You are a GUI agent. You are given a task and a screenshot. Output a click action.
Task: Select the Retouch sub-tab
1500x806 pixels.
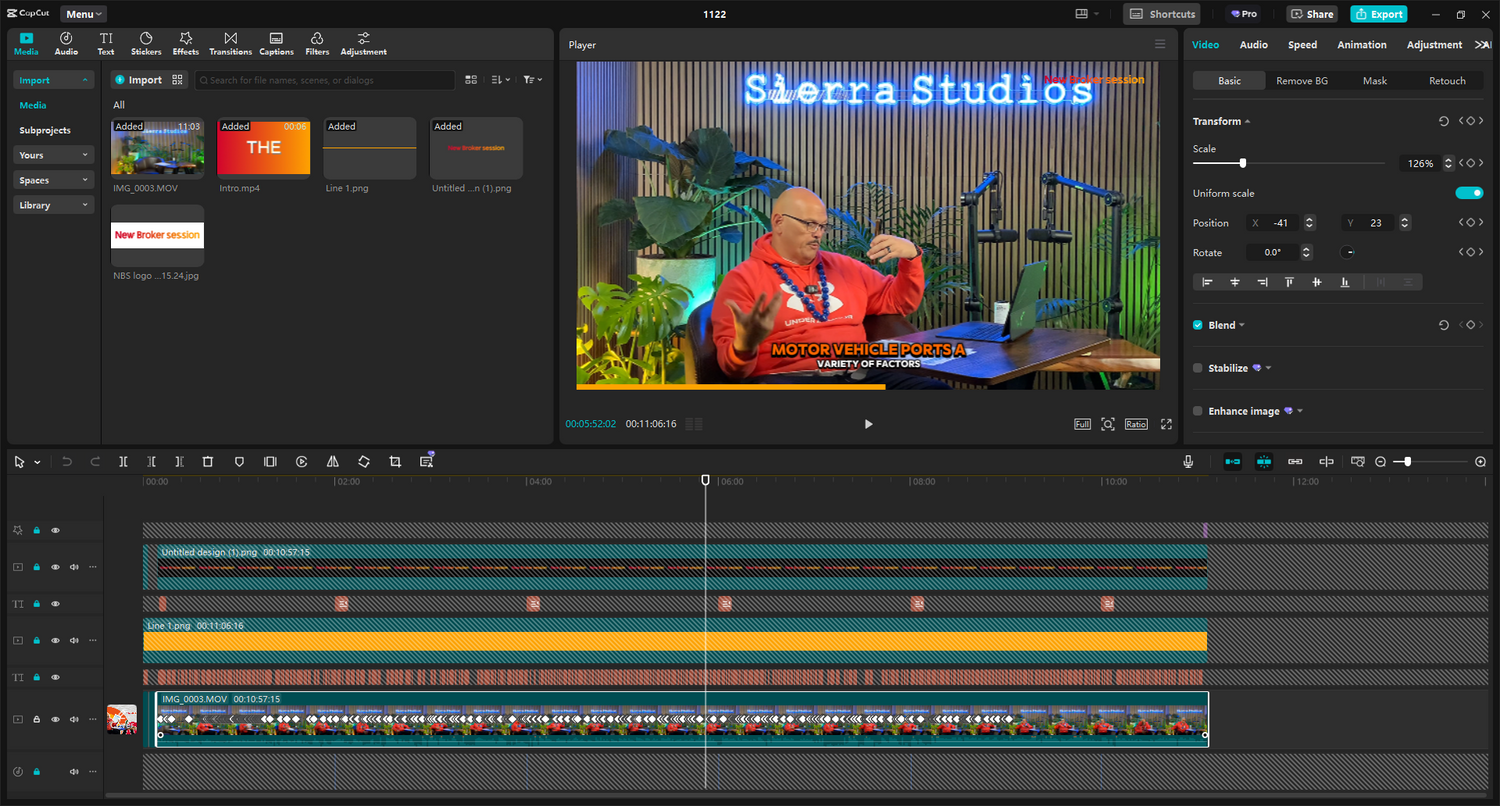[1447, 81]
